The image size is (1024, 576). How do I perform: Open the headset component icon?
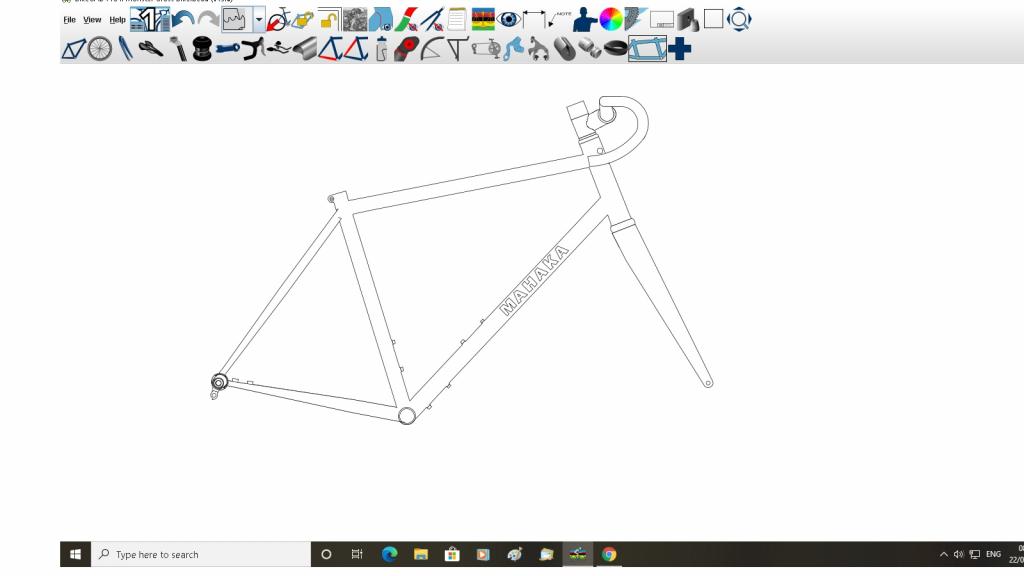(201, 48)
